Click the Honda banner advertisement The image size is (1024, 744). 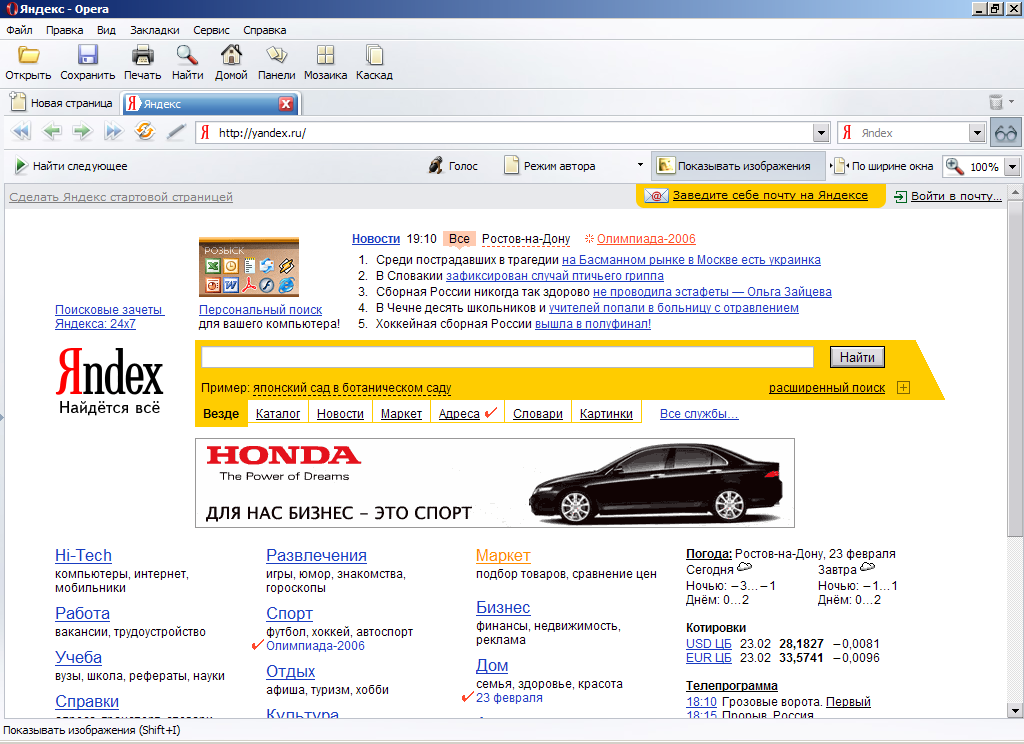click(495, 483)
